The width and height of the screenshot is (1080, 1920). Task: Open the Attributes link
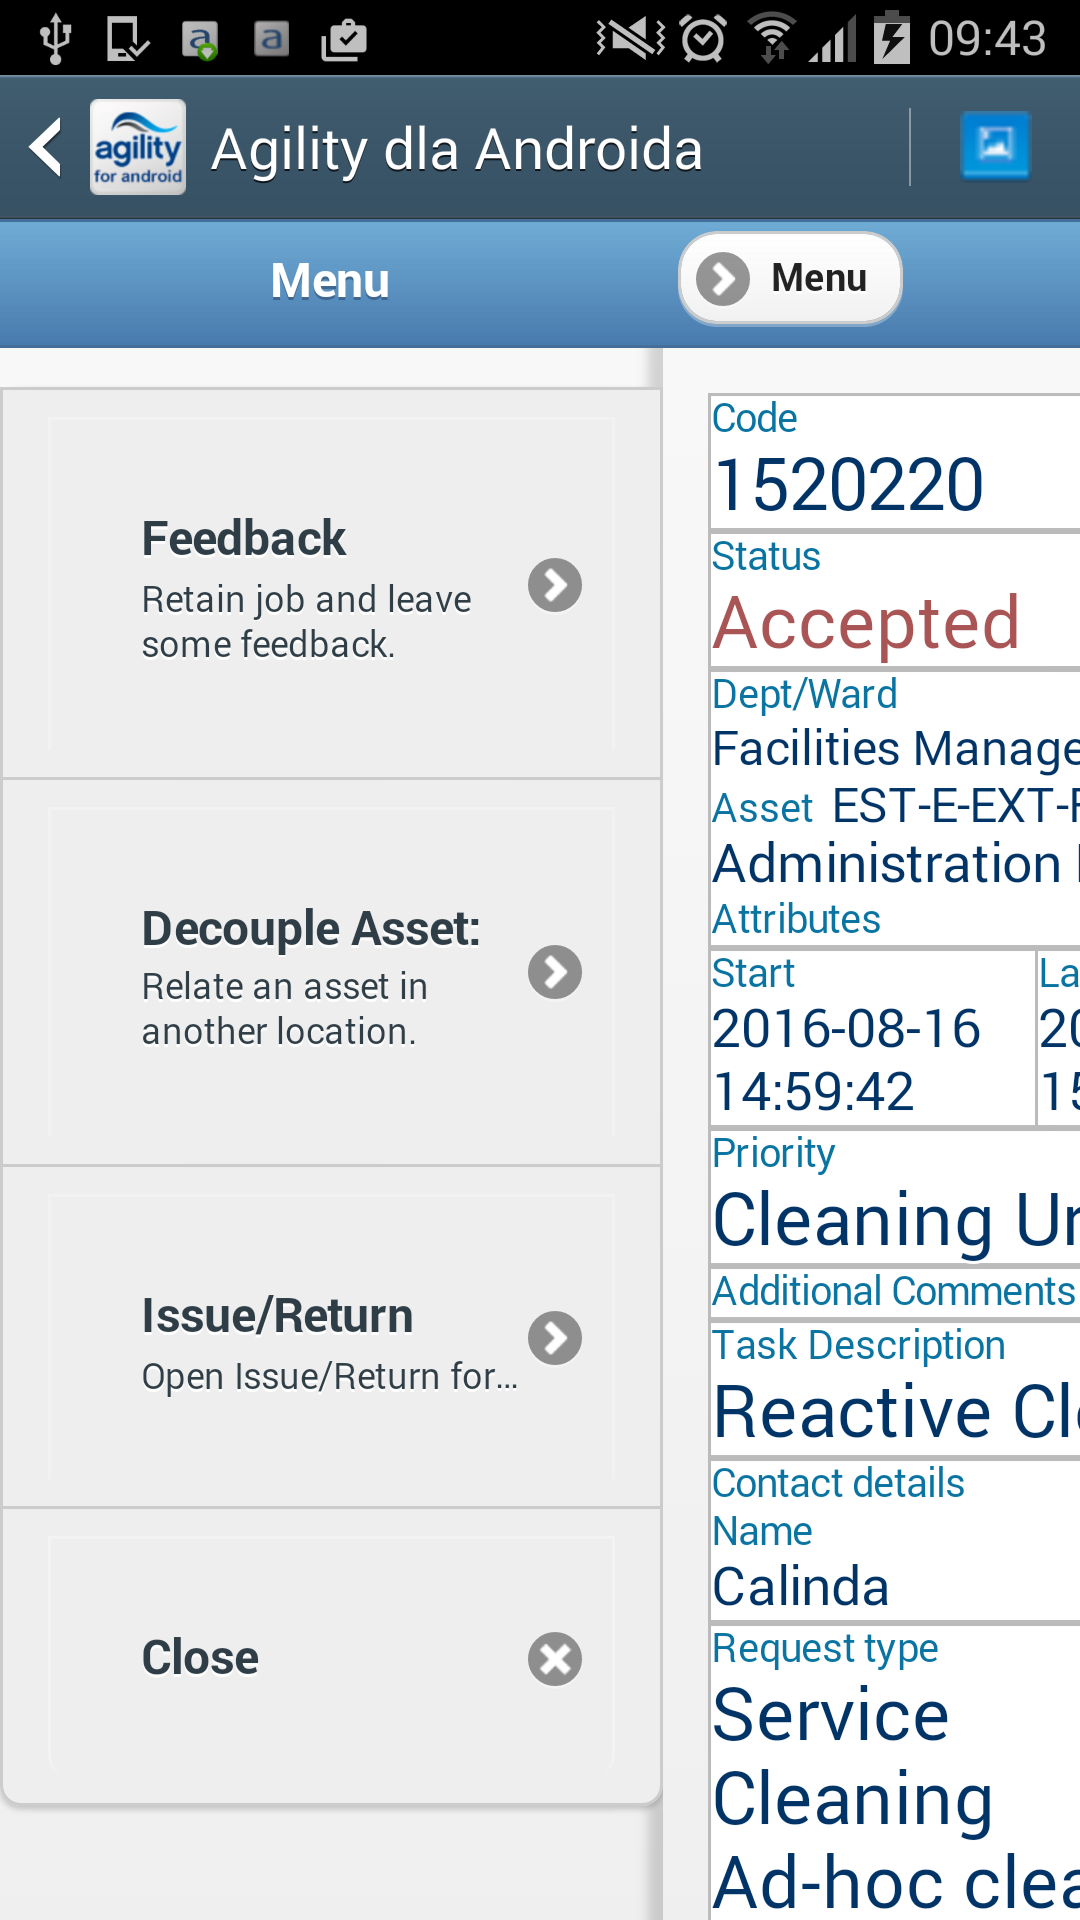[x=796, y=920]
